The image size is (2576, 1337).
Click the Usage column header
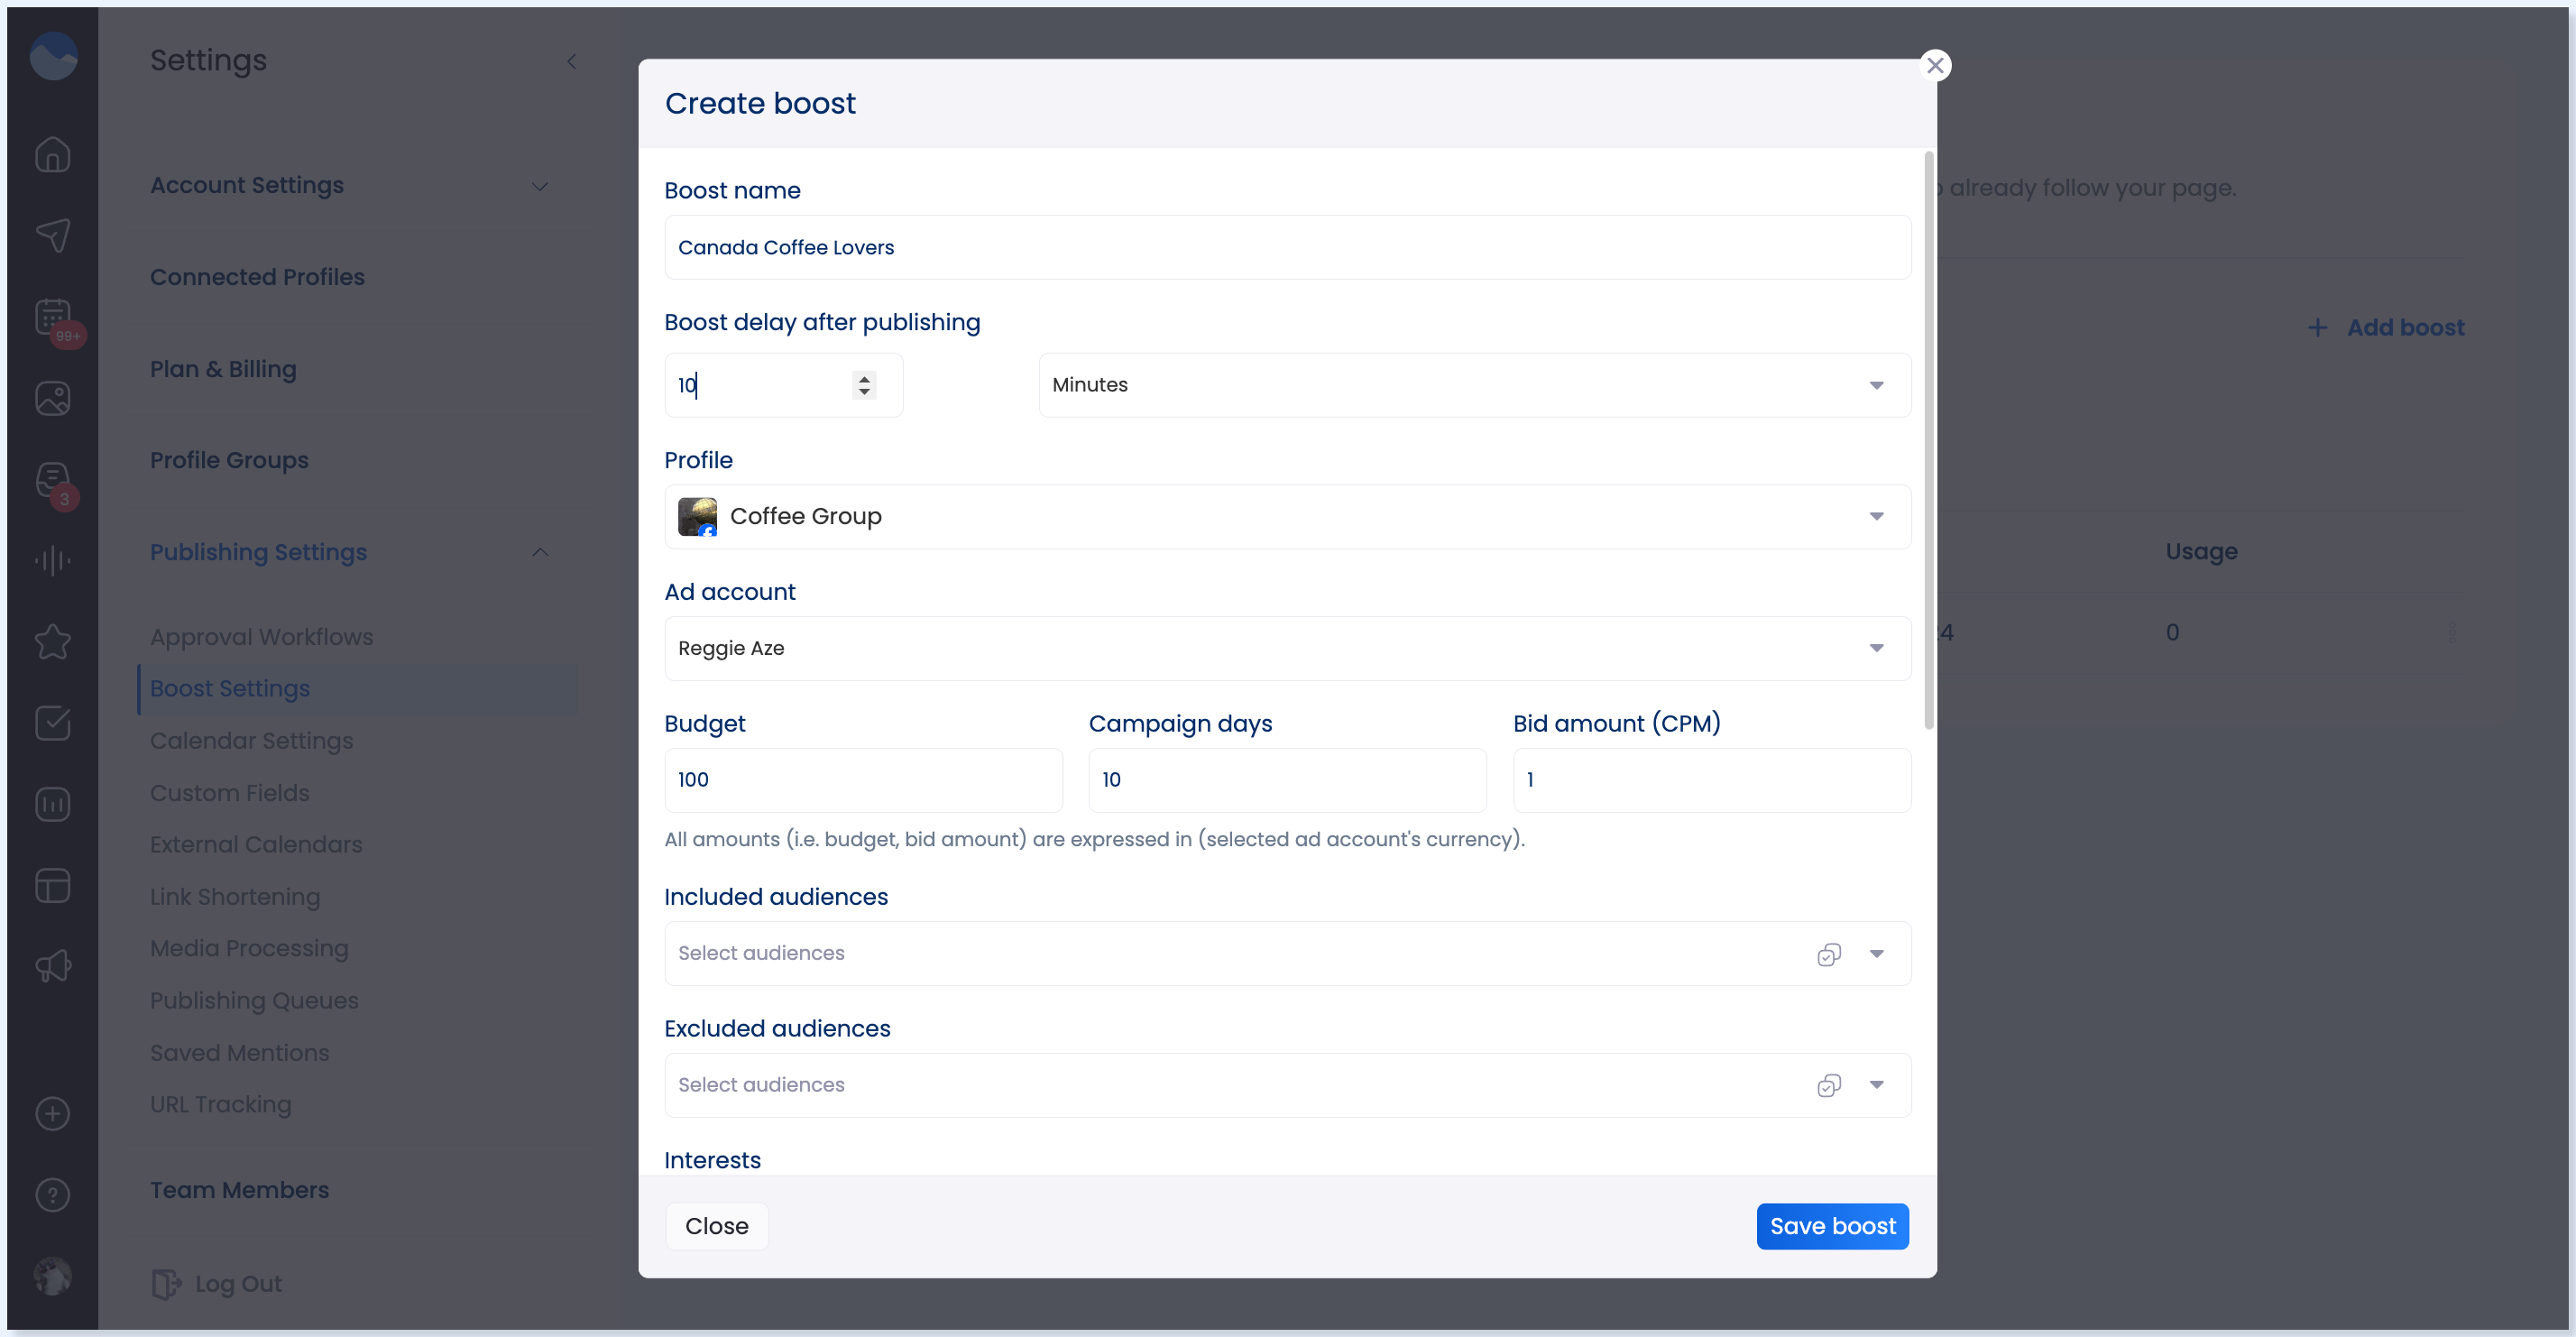click(x=2201, y=551)
